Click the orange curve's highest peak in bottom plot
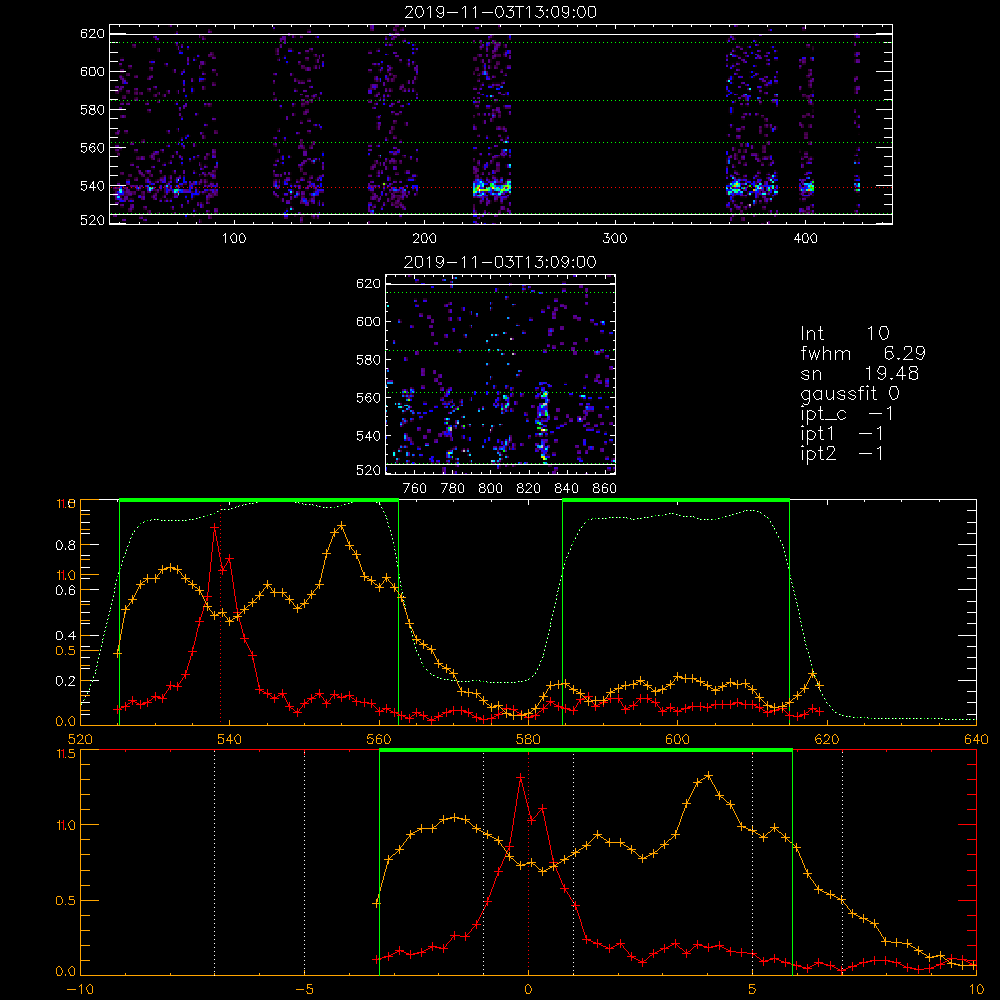1000x1000 pixels. [709, 776]
